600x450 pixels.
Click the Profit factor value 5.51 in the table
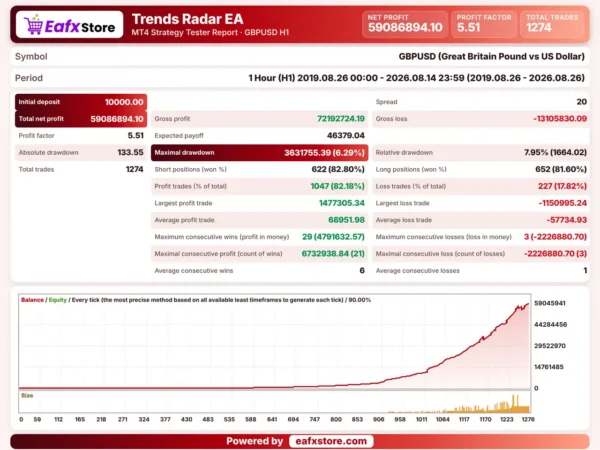(x=135, y=135)
